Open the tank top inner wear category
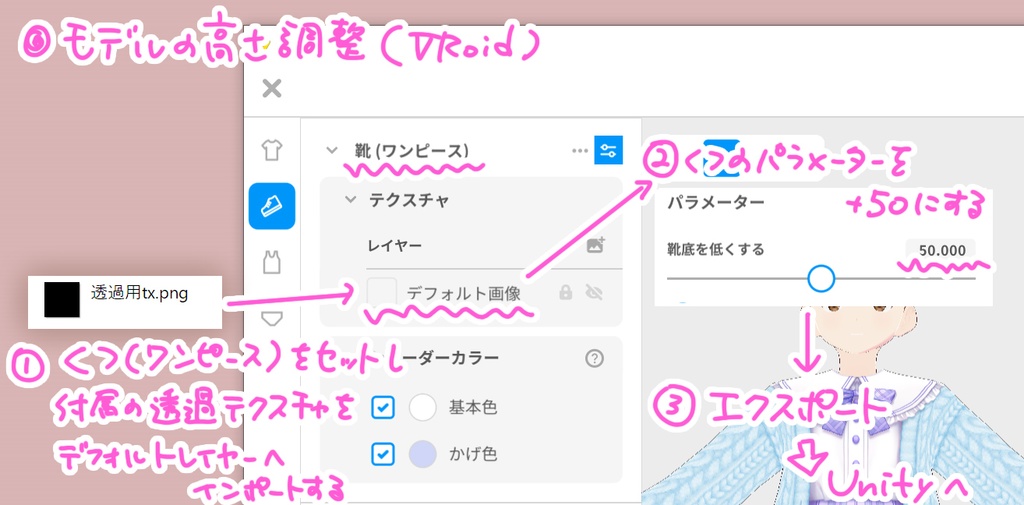Viewport: 1024px width, 505px height. click(x=272, y=263)
